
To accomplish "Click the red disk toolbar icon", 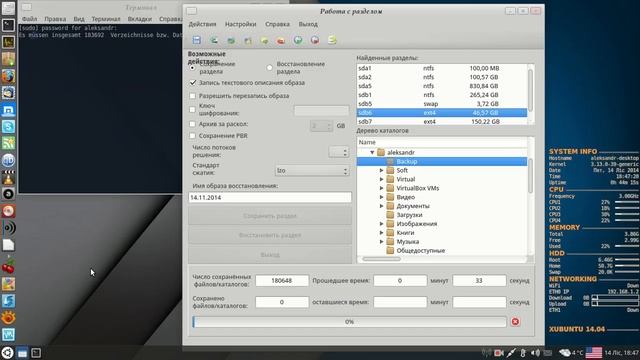I will tap(281, 40).
